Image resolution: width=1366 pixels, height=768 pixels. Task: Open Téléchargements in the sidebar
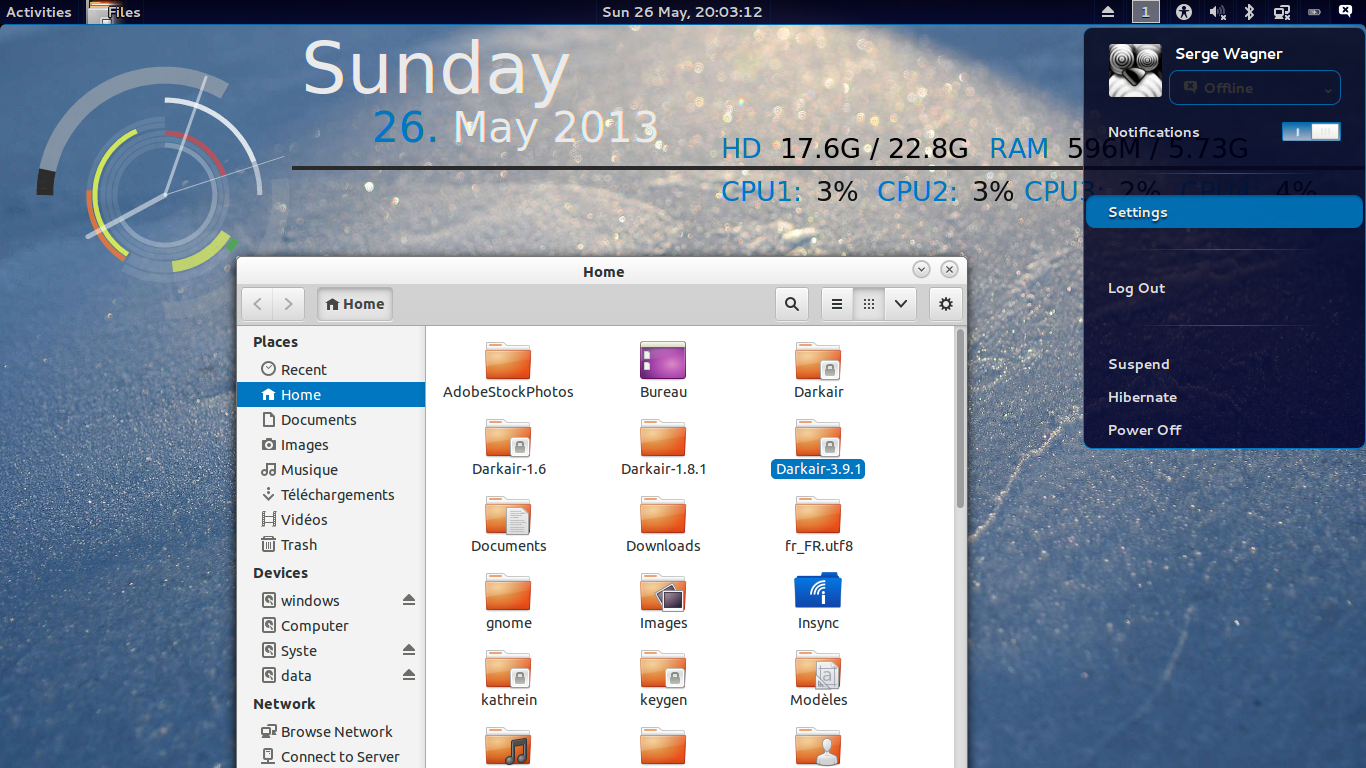[331, 494]
